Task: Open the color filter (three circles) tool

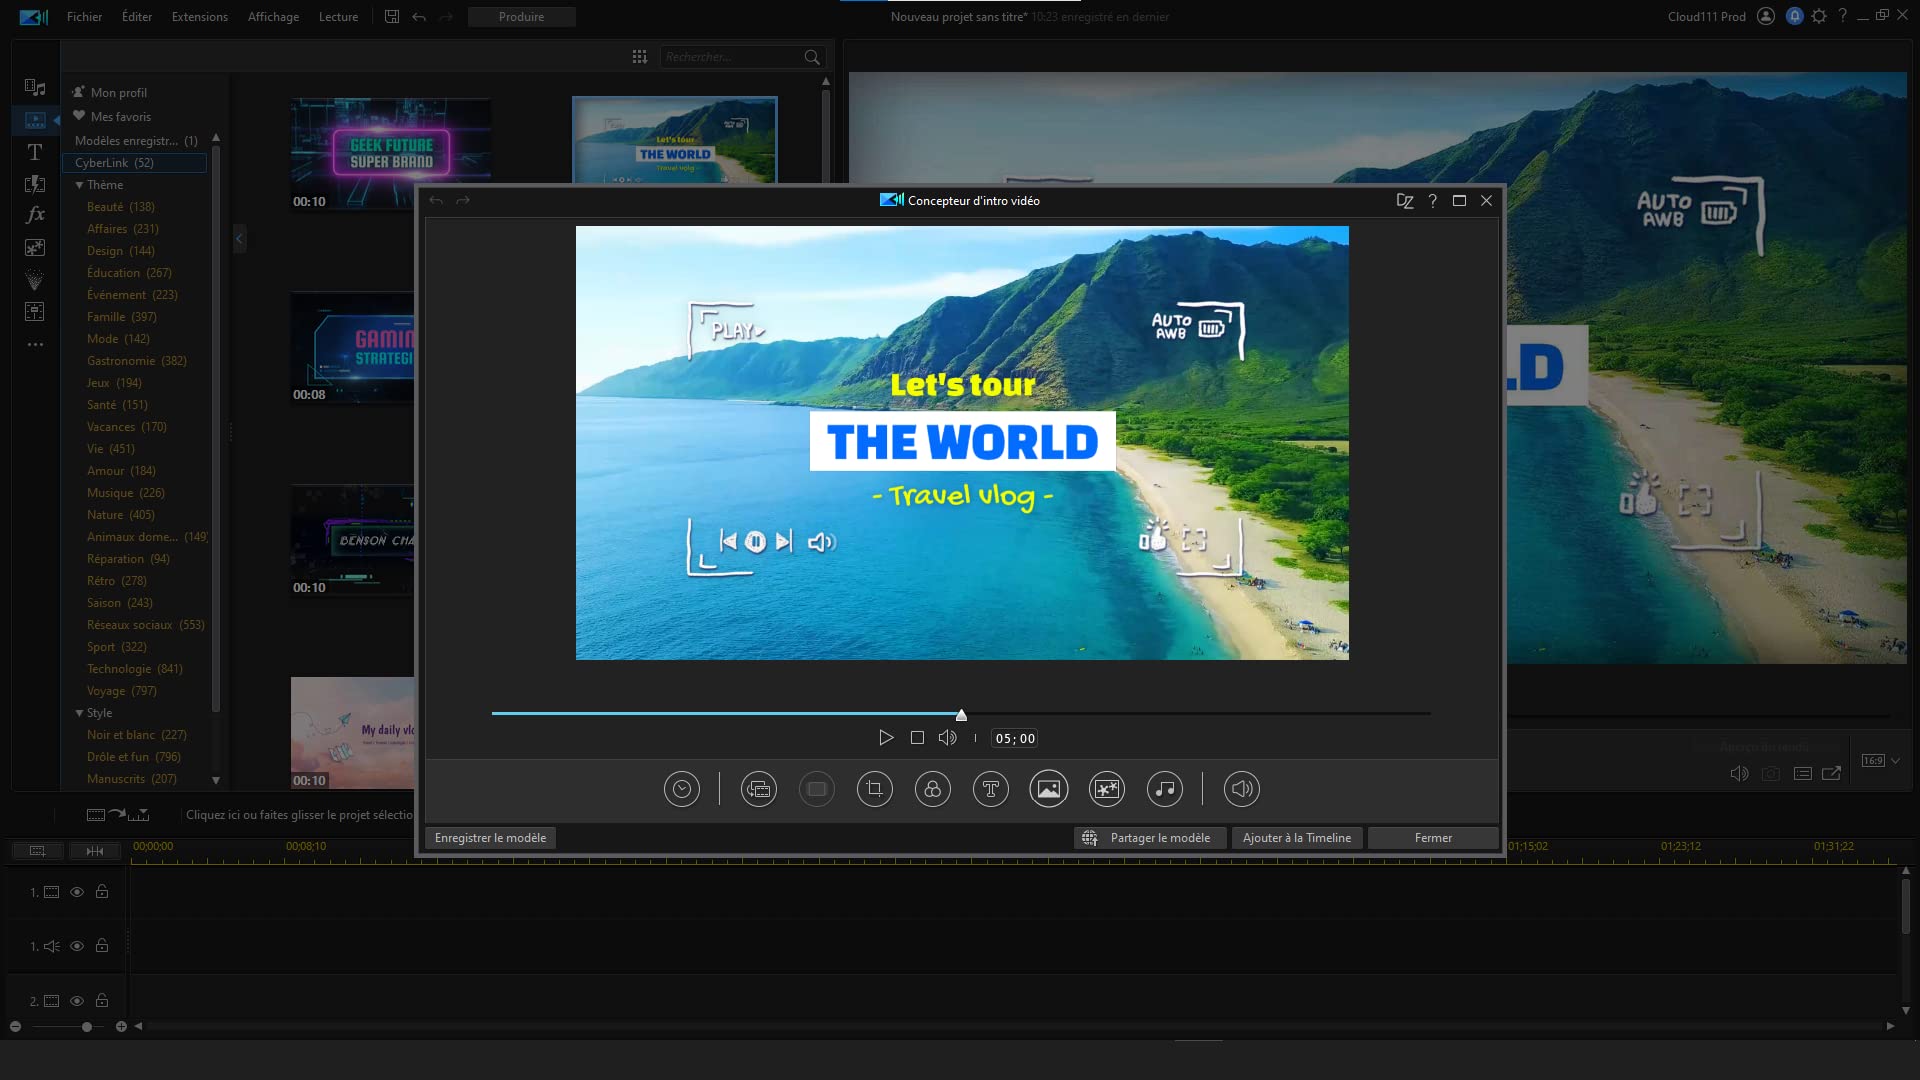Action: (x=933, y=789)
